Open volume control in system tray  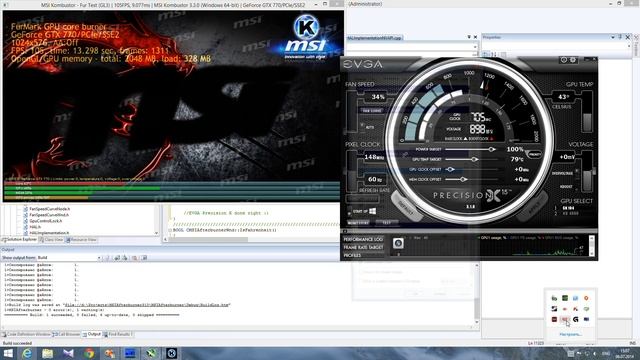click(594, 353)
